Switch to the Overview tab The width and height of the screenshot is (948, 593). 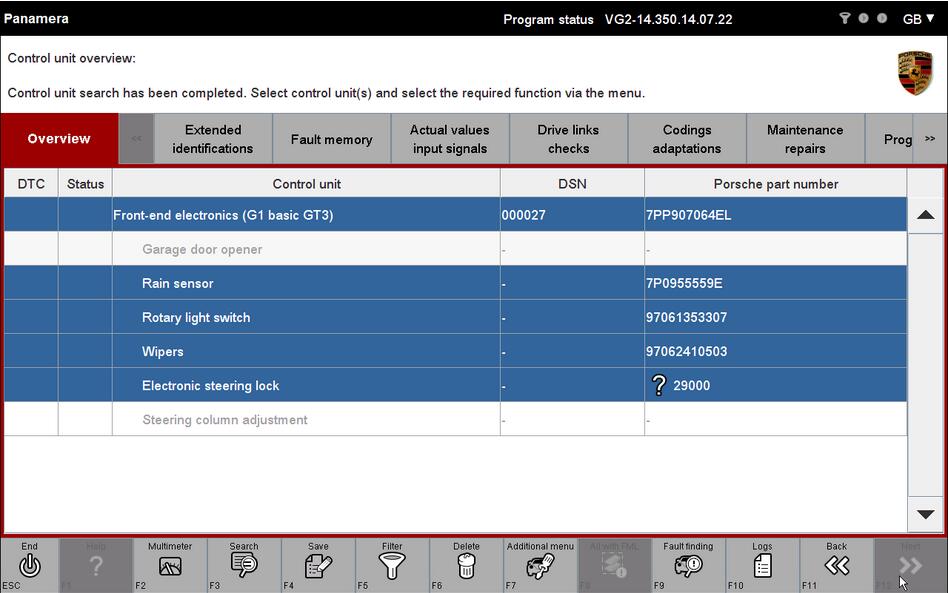59,138
